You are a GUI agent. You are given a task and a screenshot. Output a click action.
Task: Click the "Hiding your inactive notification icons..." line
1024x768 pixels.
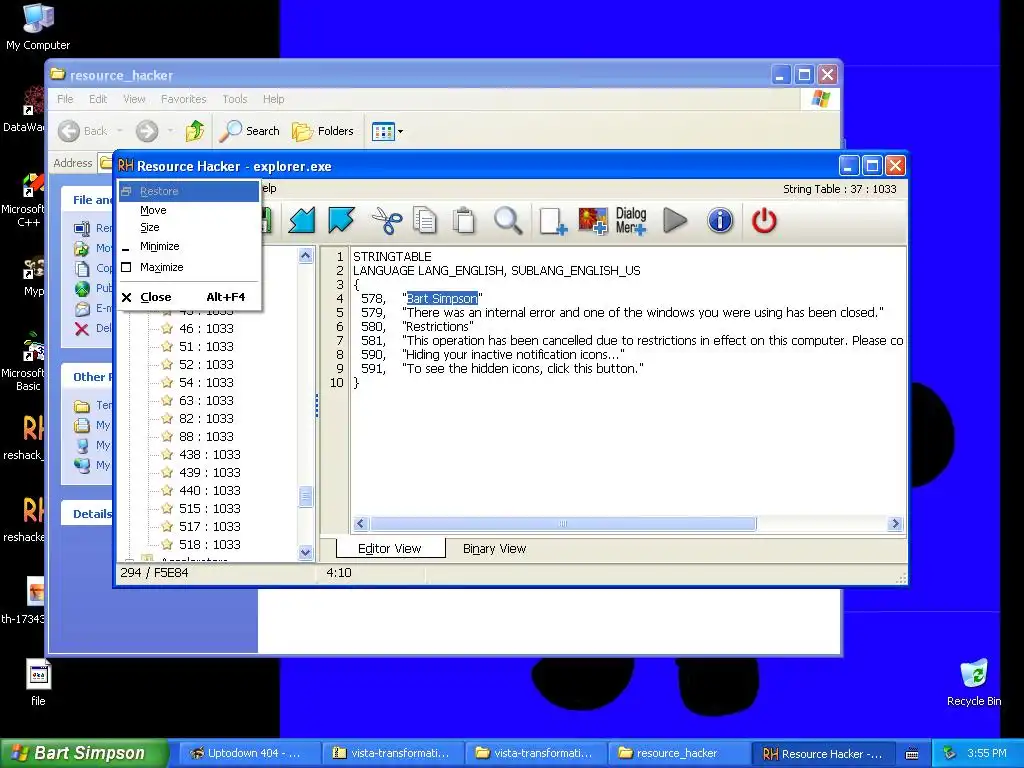tap(513, 355)
